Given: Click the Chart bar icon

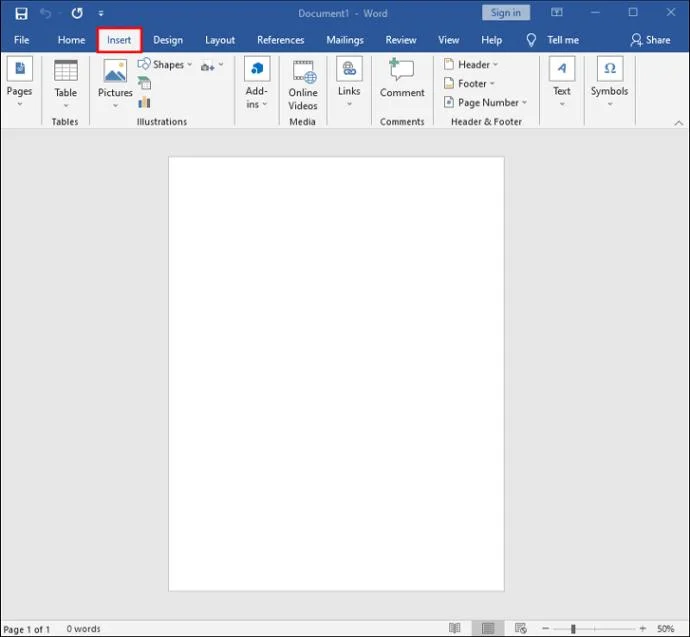Looking at the screenshot, I should (x=144, y=103).
